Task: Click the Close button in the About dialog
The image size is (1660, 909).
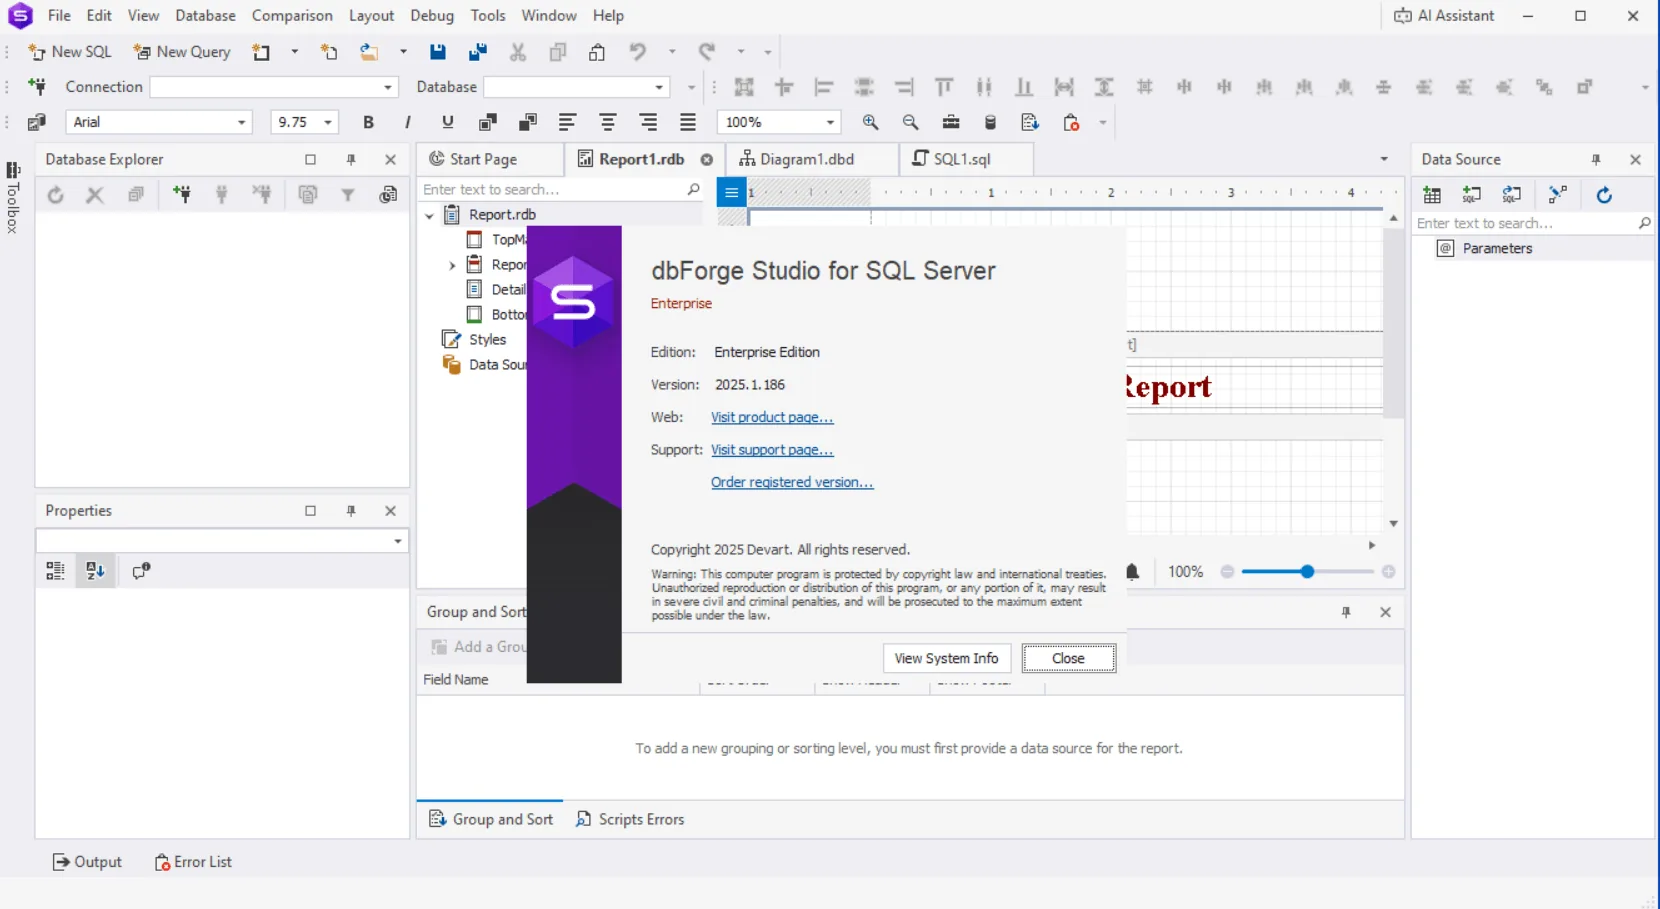Action: click(1068, 658)
